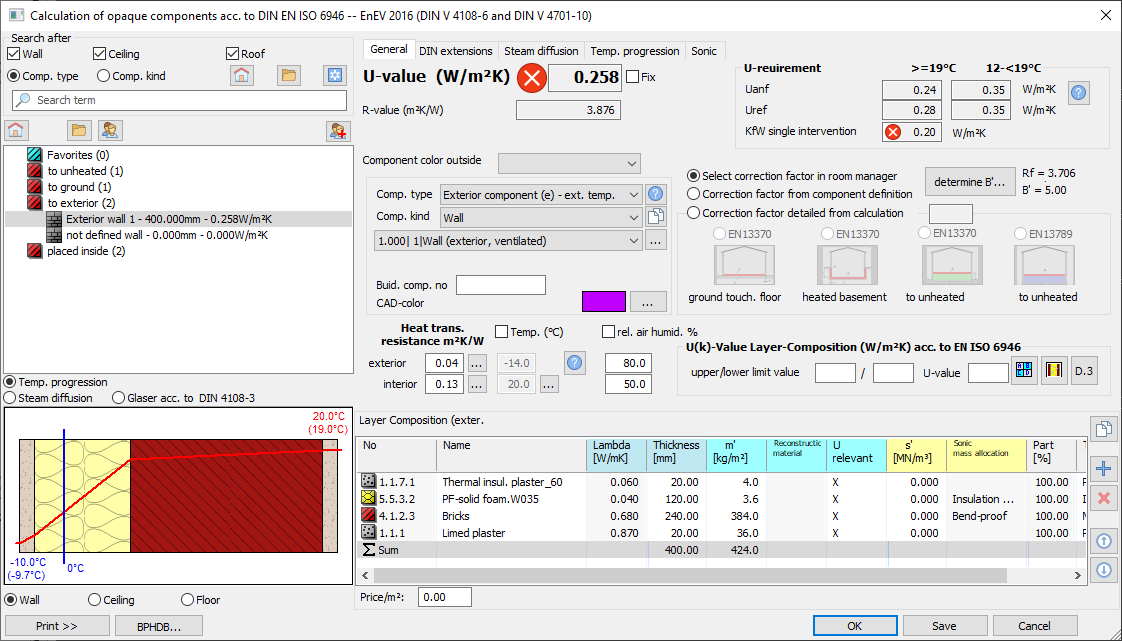The image size is (1122, 641).
Task: Click the house icon beside Comp. kind radio
Action: point(242,75)
